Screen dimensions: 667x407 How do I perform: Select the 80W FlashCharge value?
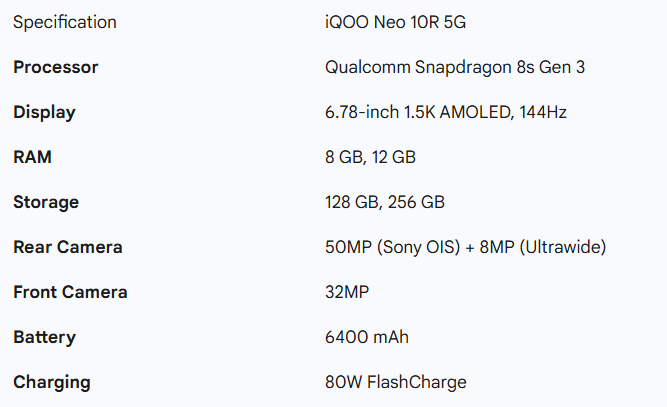pos(396,382)
